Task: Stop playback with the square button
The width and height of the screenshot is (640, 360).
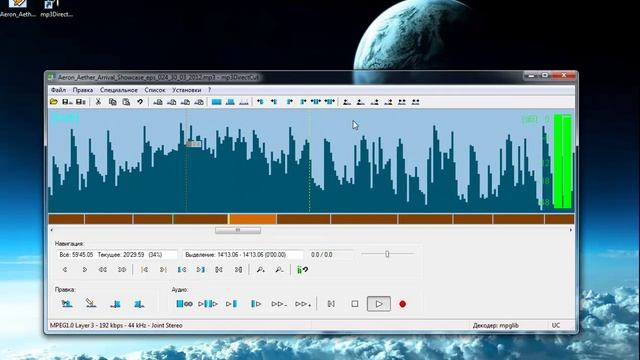Action: (355, 304)
